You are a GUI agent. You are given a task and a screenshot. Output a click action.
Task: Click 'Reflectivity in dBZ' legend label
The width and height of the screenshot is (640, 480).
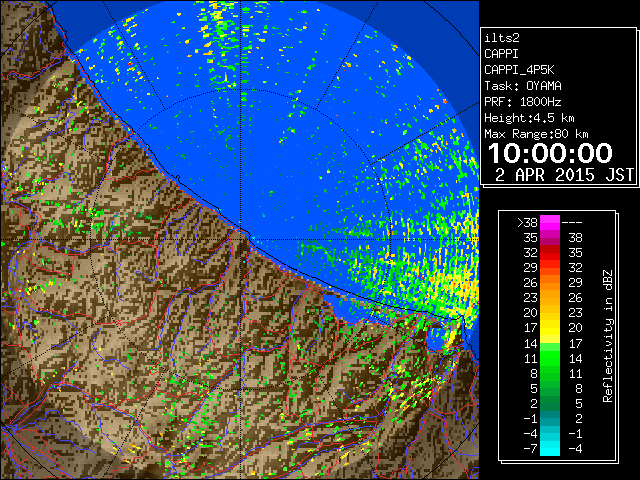[x=608, y=336]
